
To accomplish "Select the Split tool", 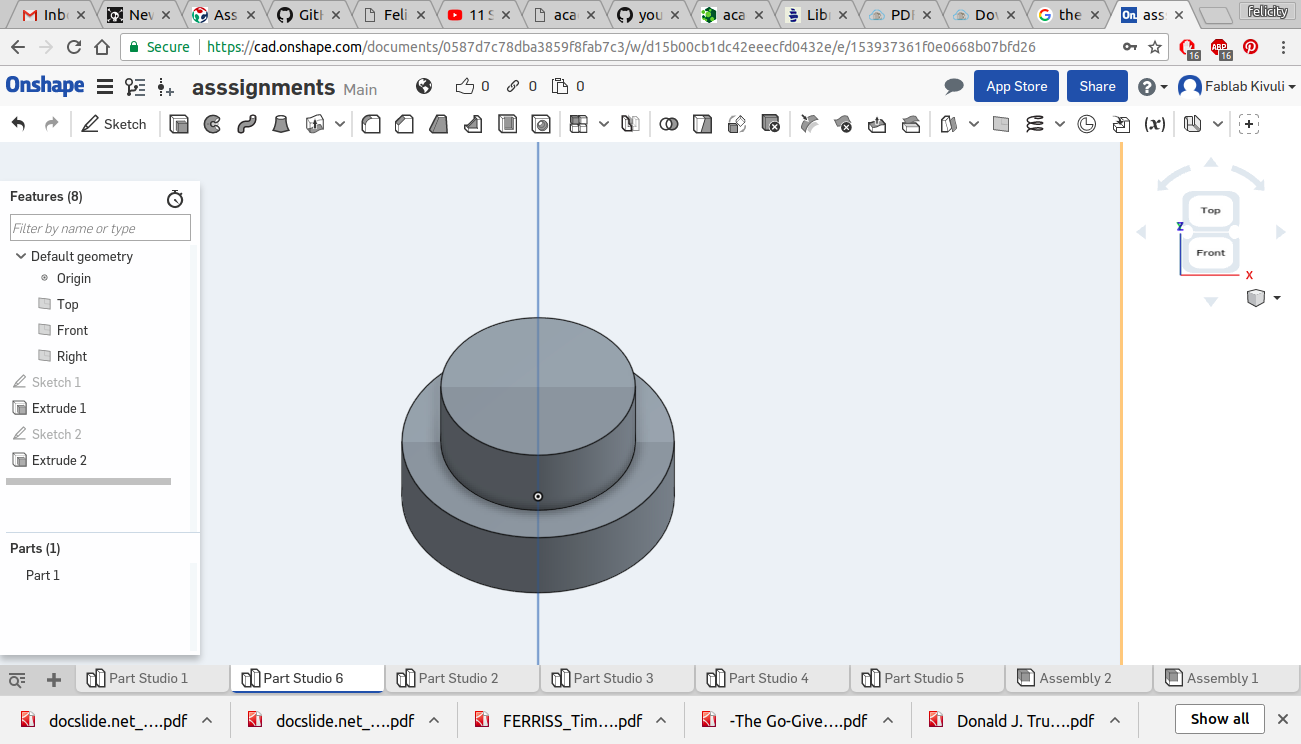I will coord(703,124).
